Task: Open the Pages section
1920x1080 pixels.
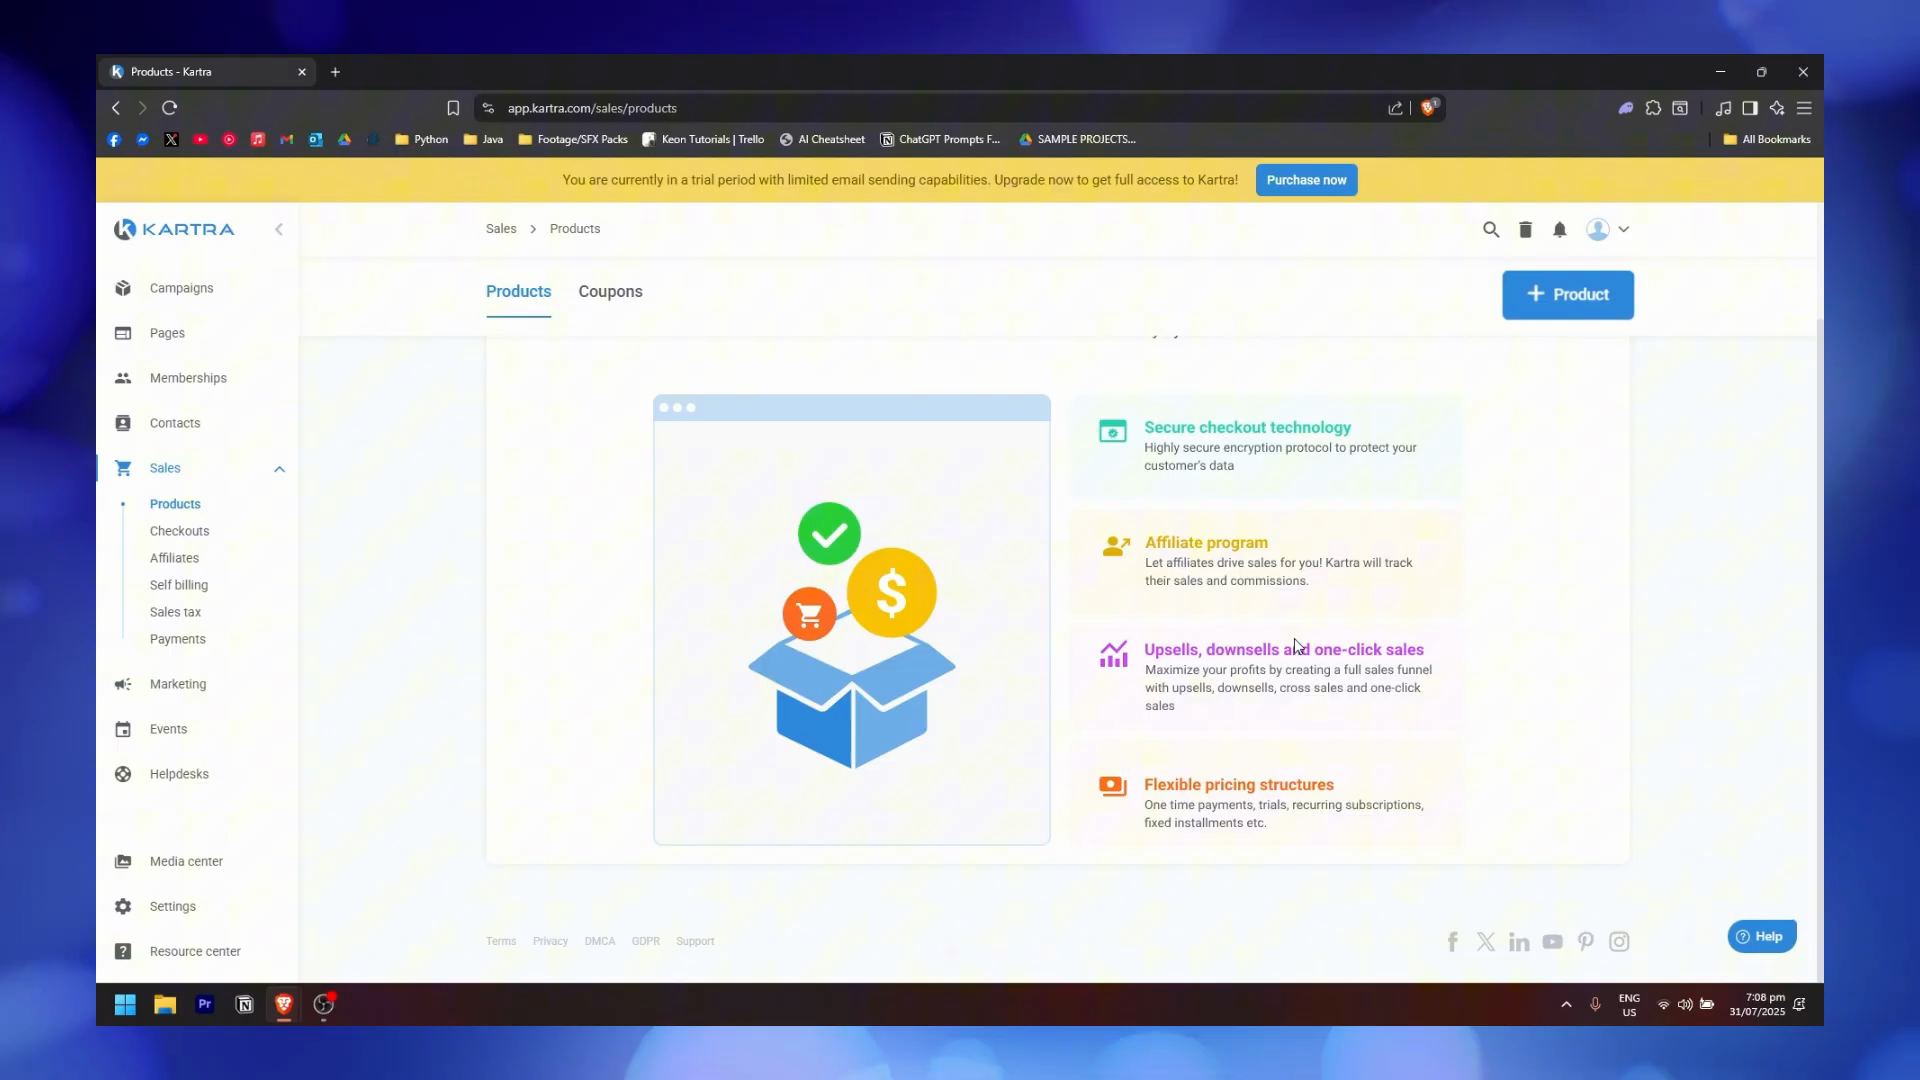Action: coord(167,333)
